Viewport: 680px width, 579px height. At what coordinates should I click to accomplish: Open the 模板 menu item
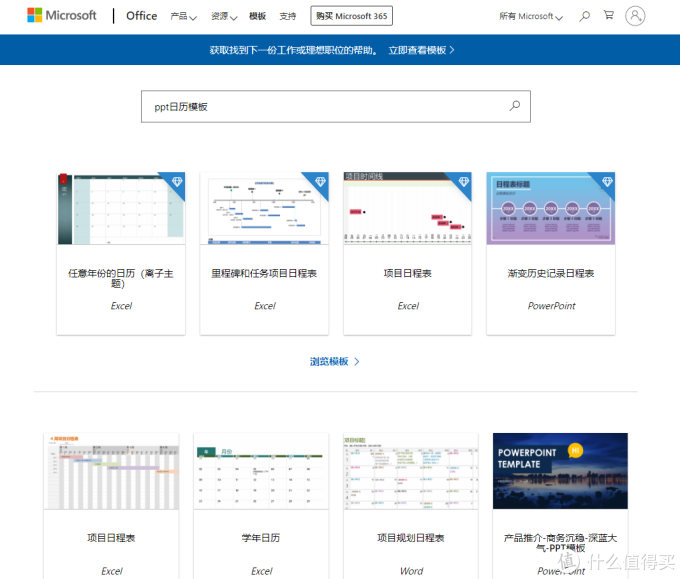pos(257,16)
